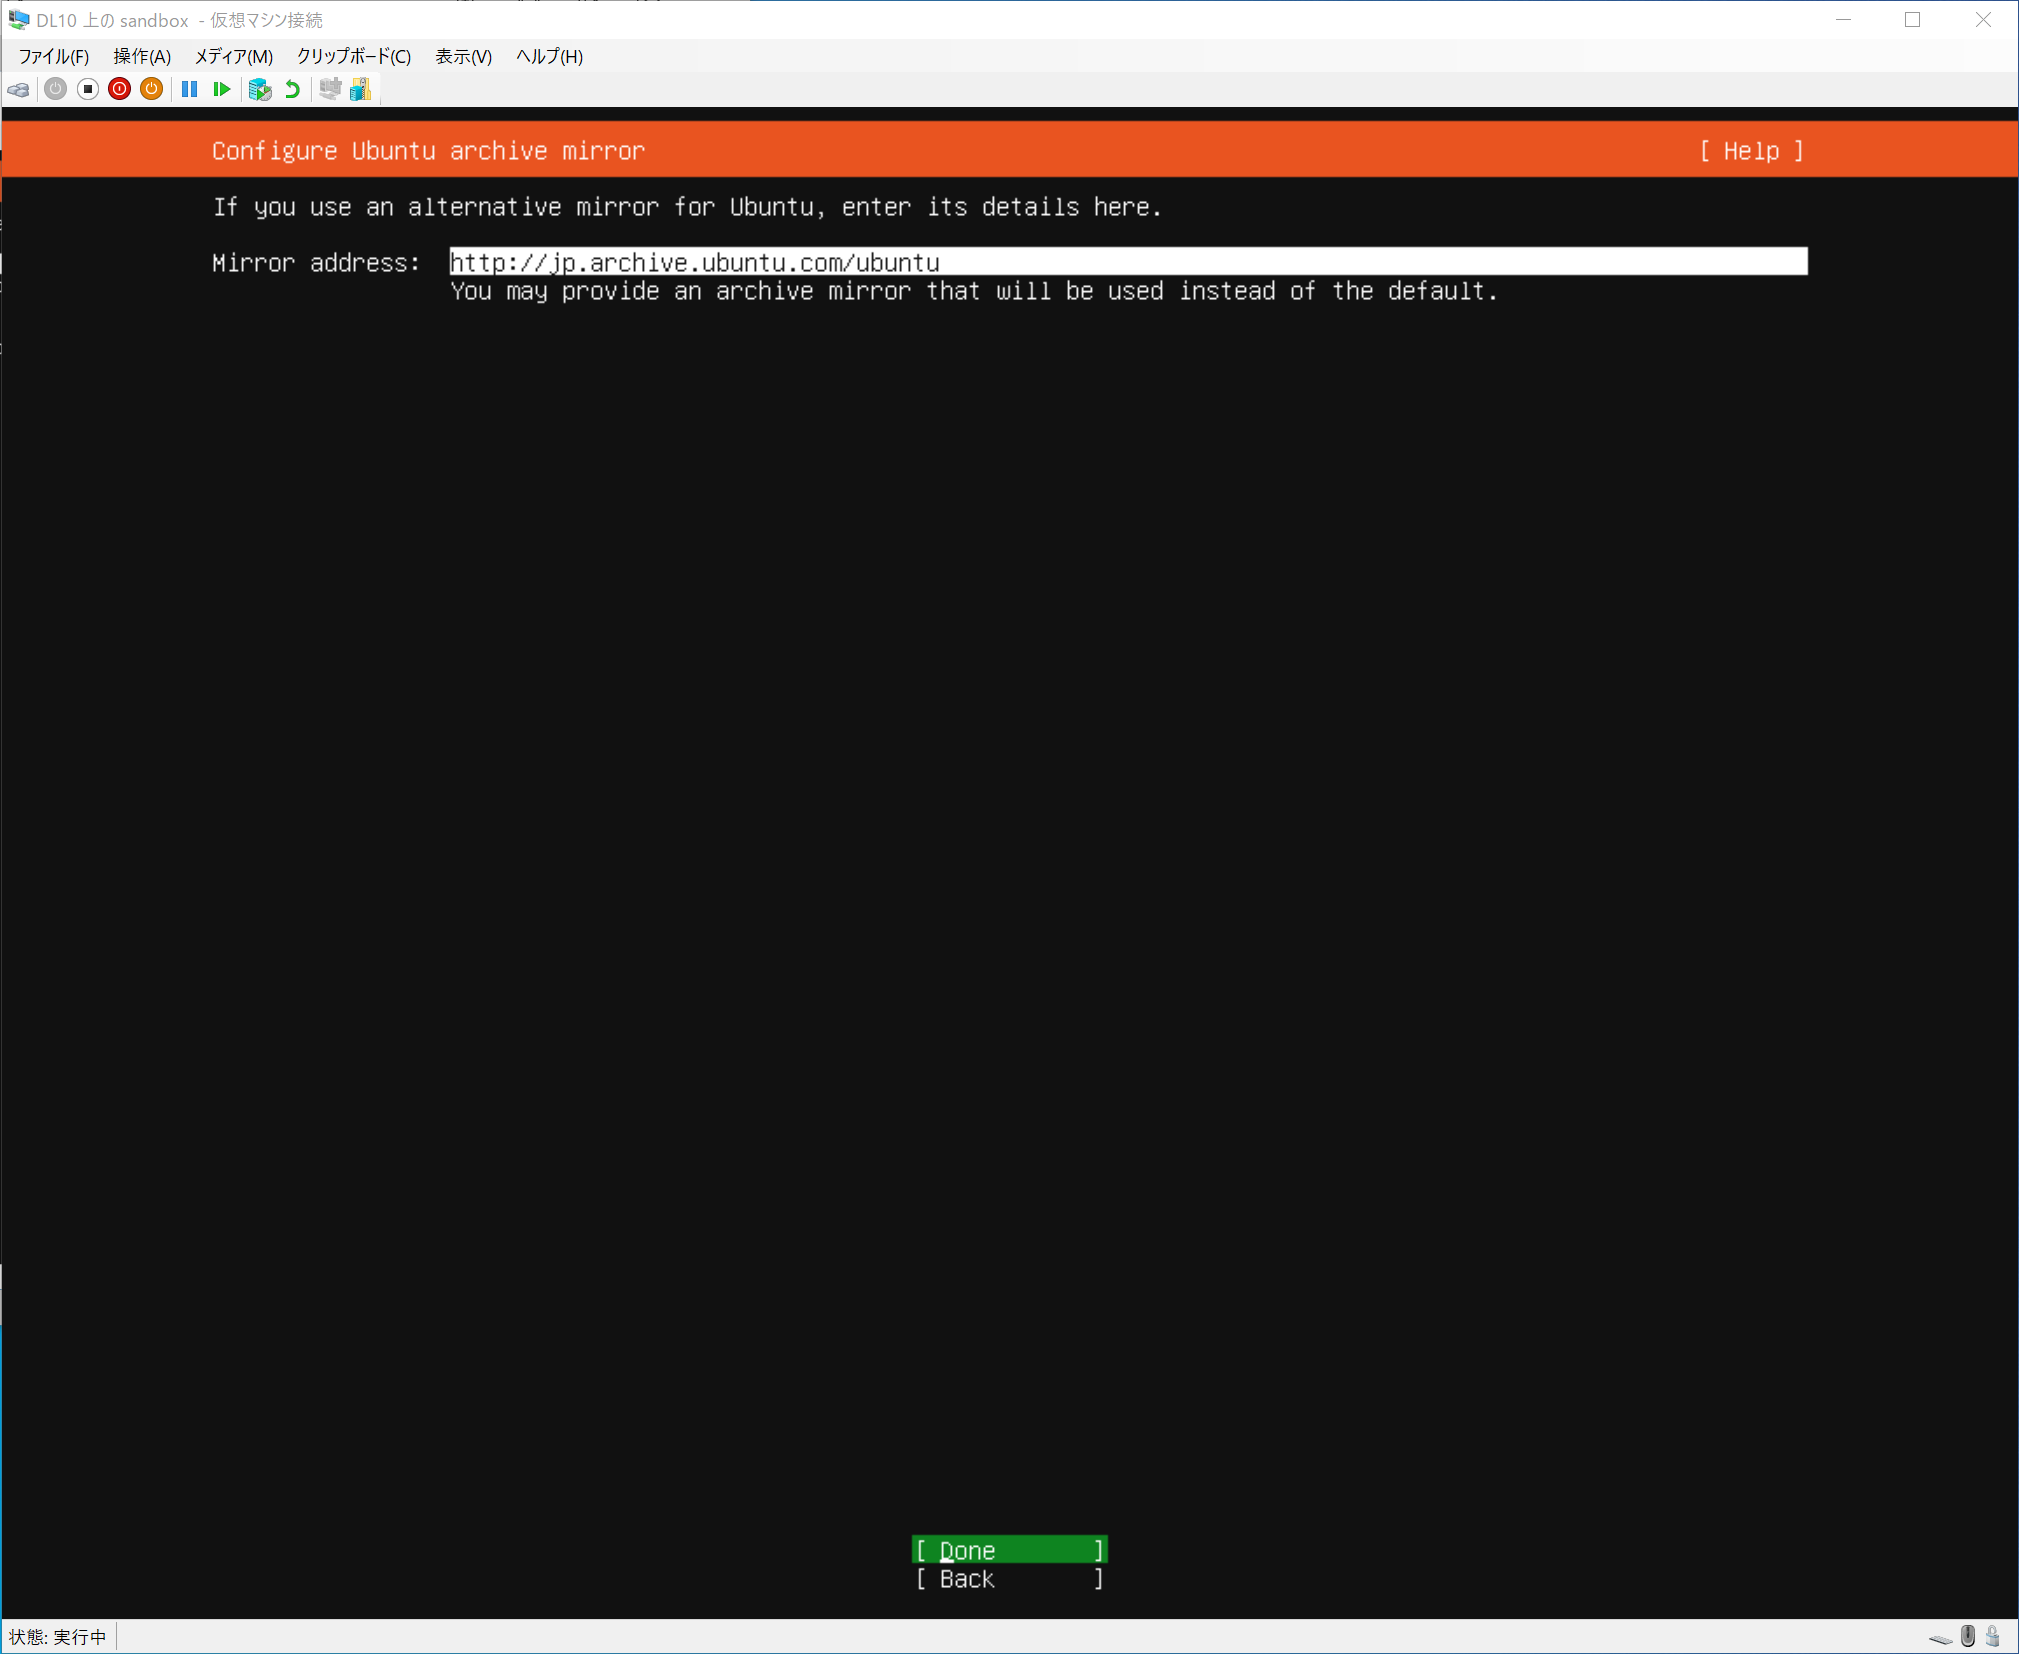2019x1654 pixels.
Task: Open the 操作(A) menu
Action: click(x=142, y=57)
